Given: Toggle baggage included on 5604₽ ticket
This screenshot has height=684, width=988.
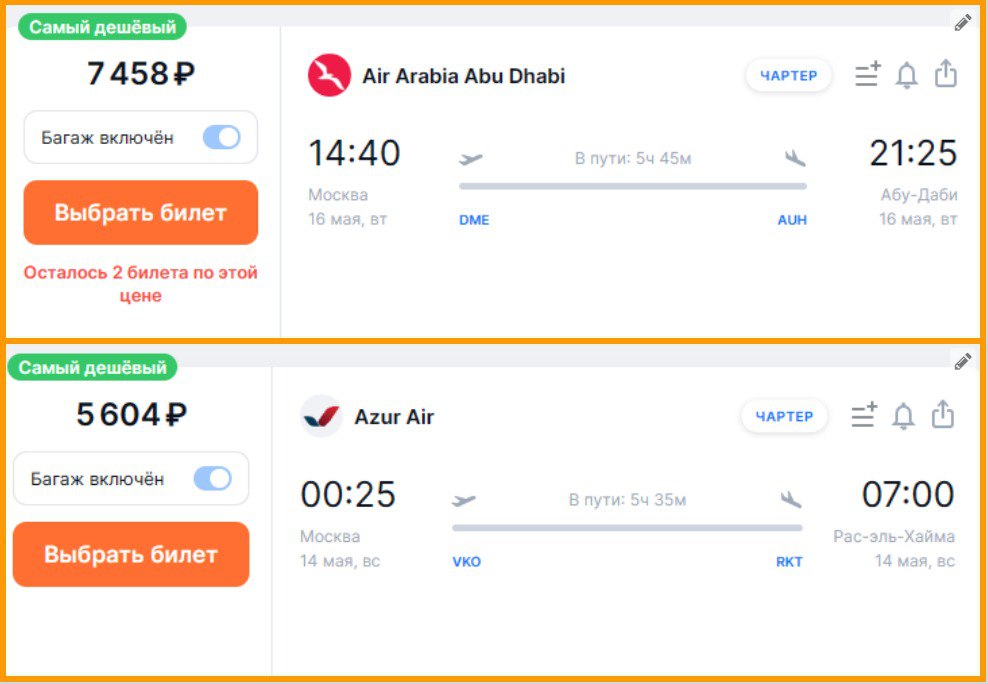Looking at the screenshot, I should (x=212, y=479).
